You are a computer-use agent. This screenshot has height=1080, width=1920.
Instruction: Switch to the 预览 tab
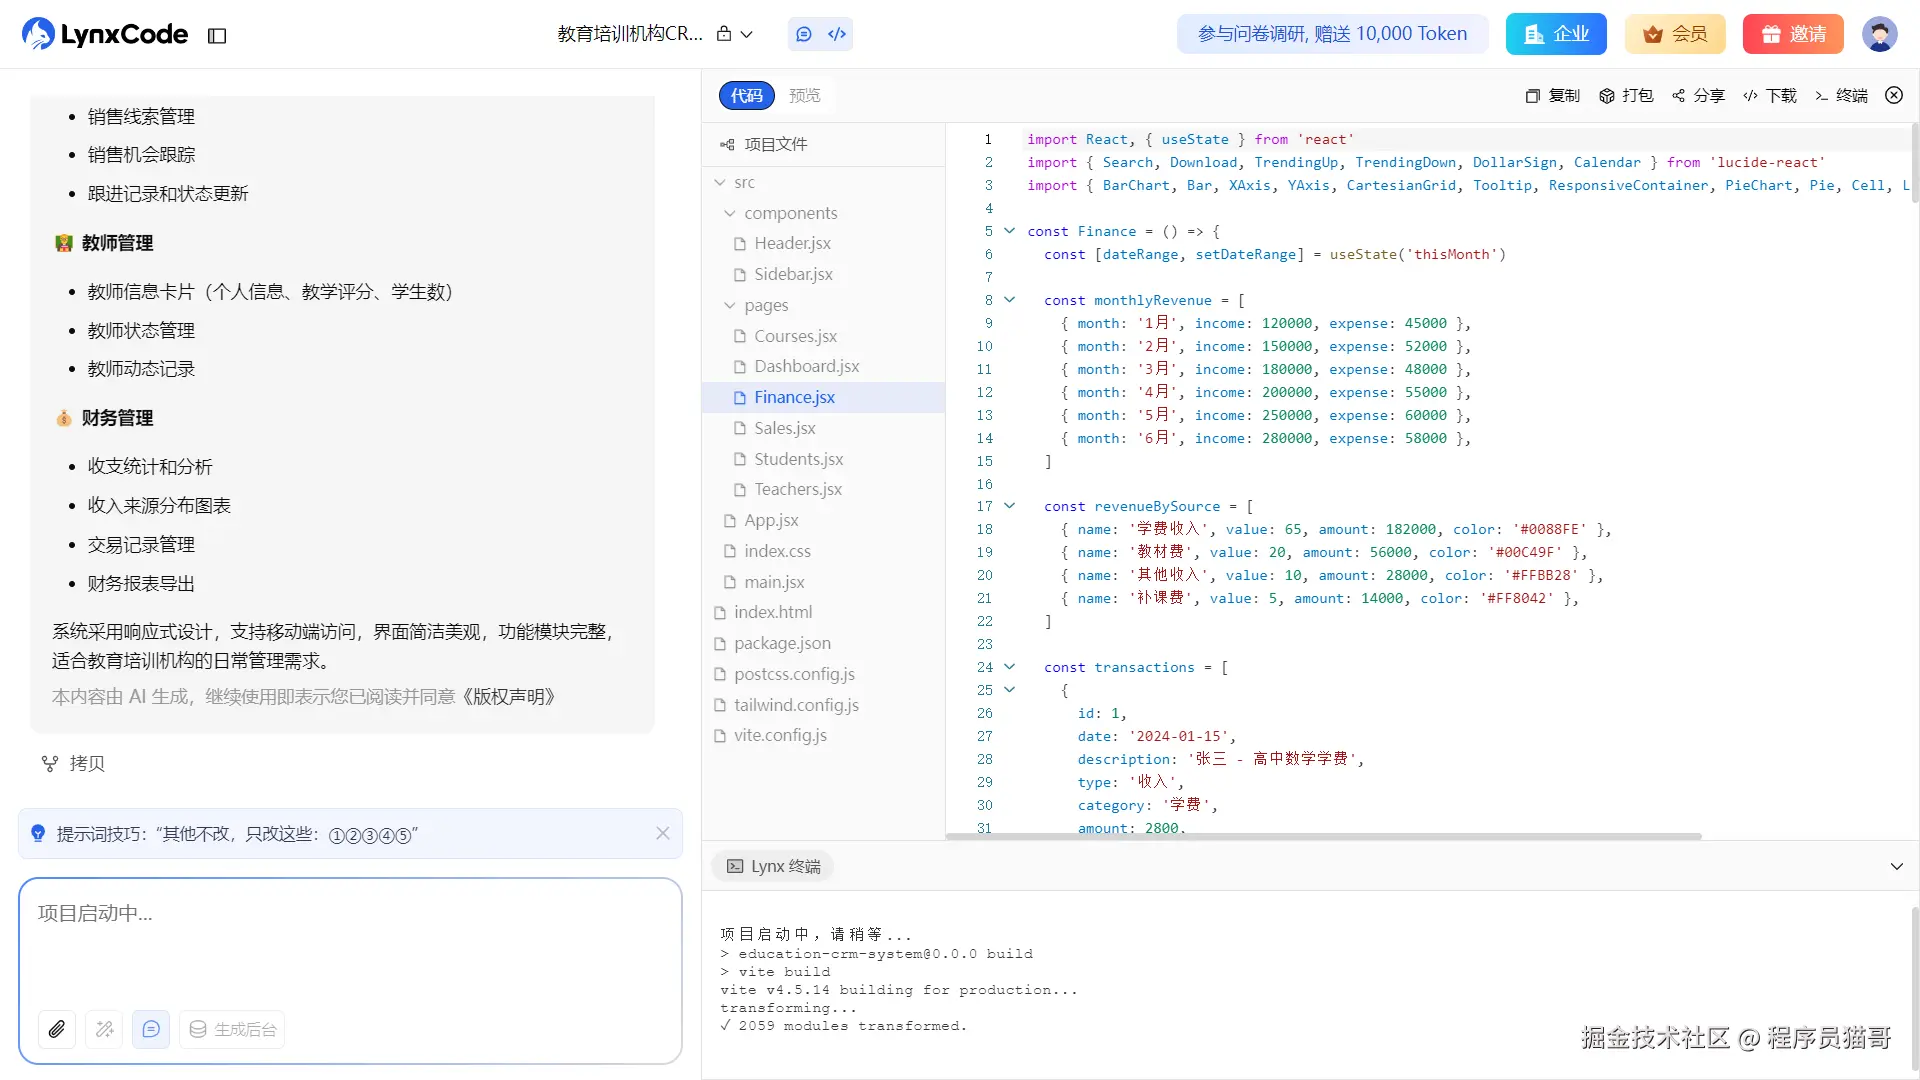804,95
